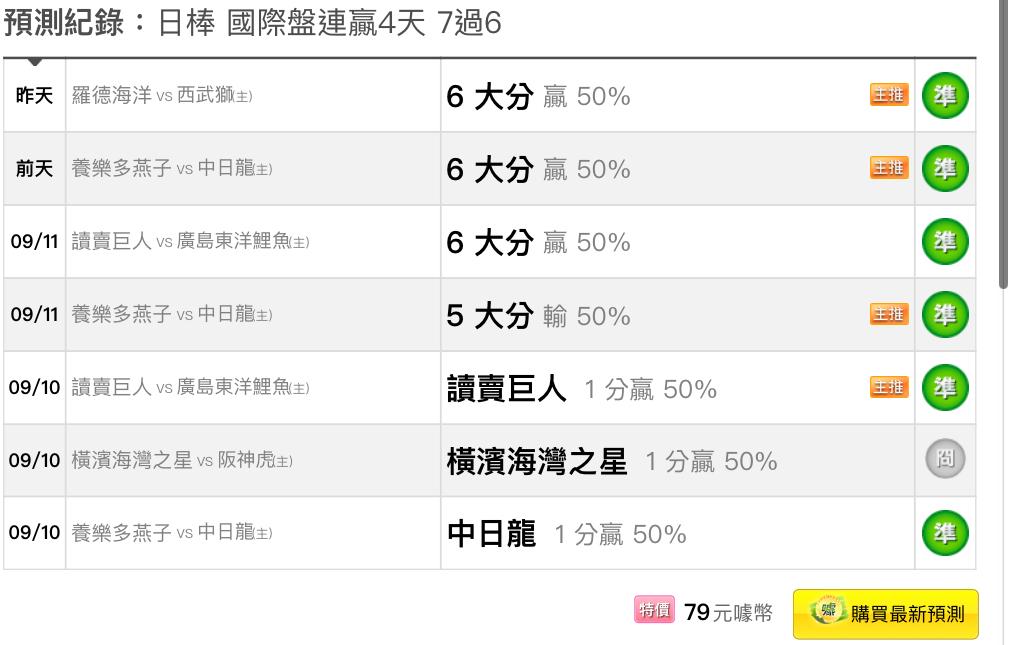Click green 準 icon for 羅德海洋 vs 西武獅

point(945,95)
